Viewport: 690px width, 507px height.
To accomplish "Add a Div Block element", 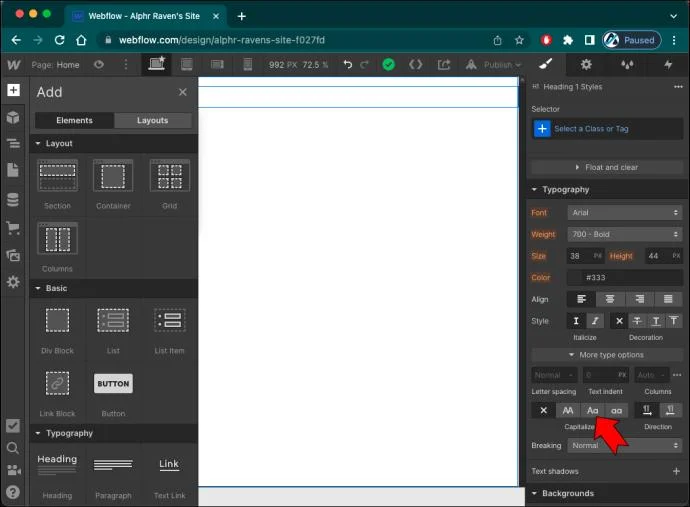I will (57, 330).
